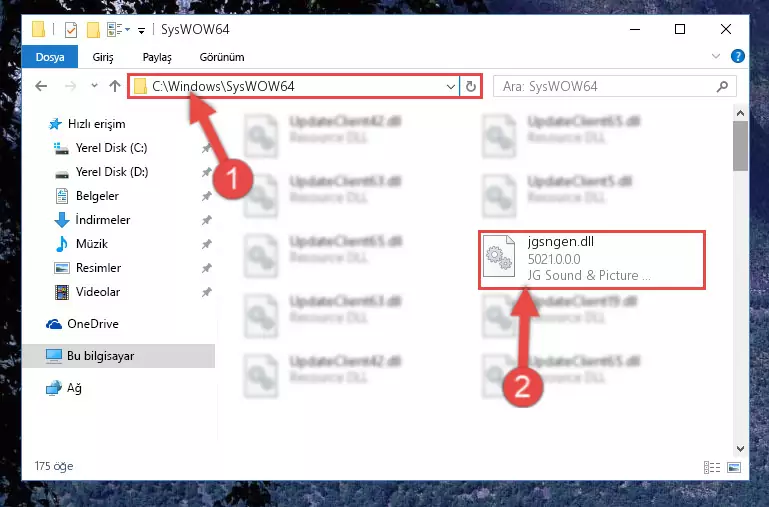Viewport: 769px width, 507px height.
Task: Select the jgsngen.dll file
Action: [x=591, y=259]
